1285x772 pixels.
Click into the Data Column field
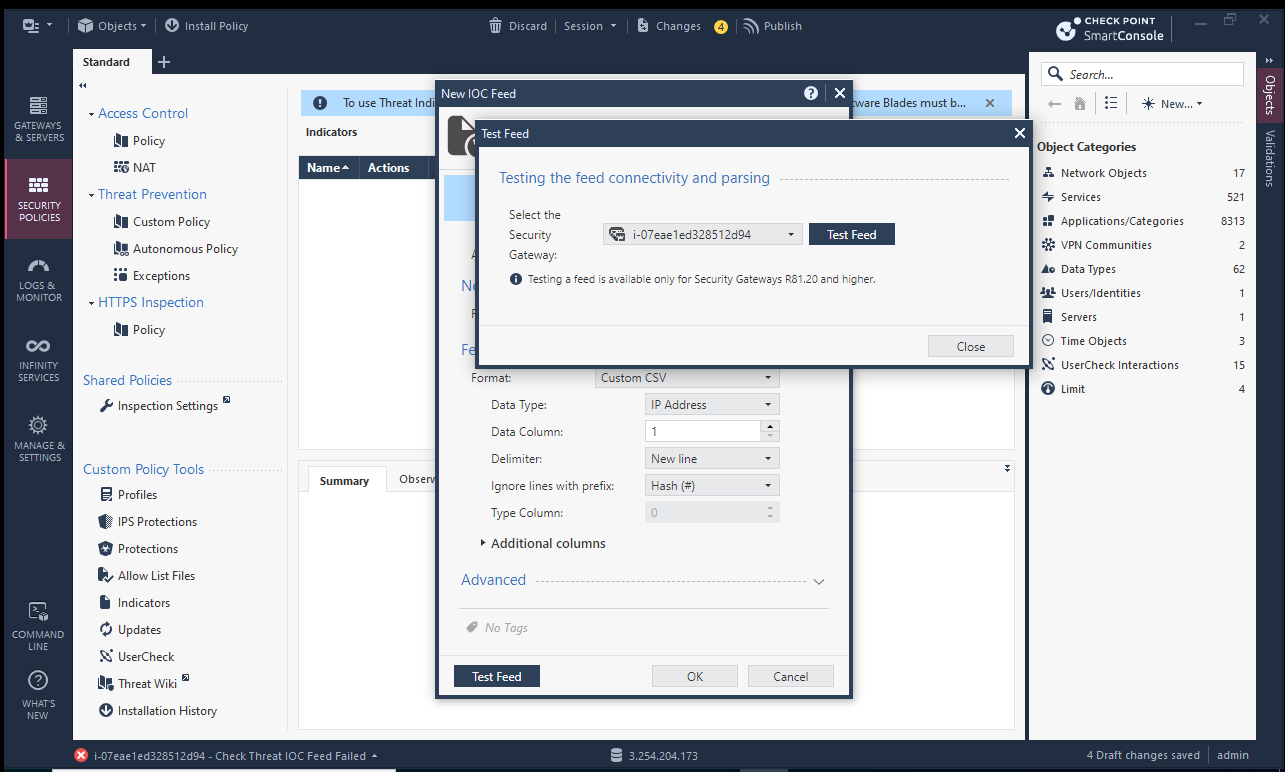pyautogui.click(x=702, y=432)
